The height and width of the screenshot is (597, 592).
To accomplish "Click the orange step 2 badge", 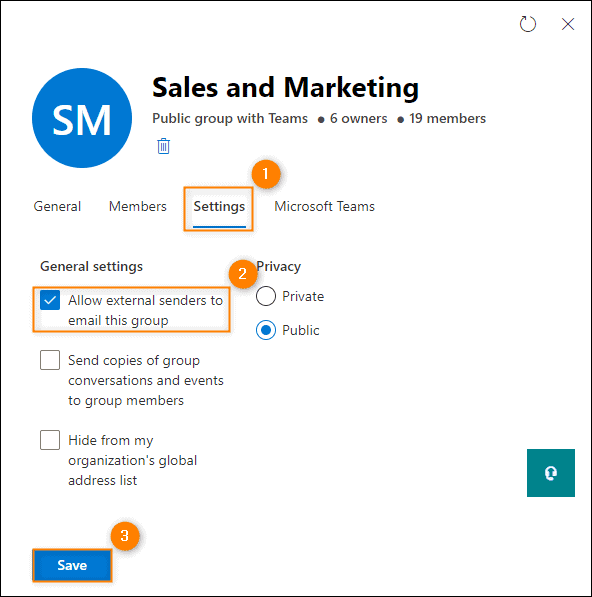I will [x=243, y=274].
